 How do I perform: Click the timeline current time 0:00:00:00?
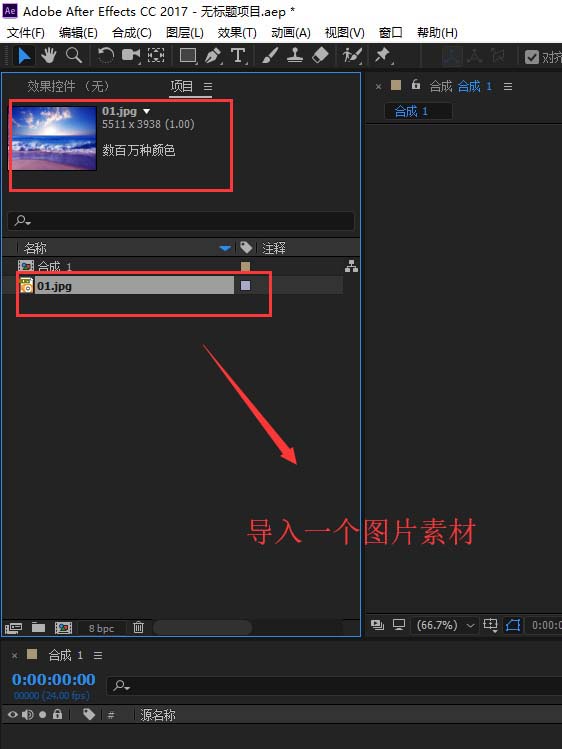pyautogui.click(x=53, y=679)
